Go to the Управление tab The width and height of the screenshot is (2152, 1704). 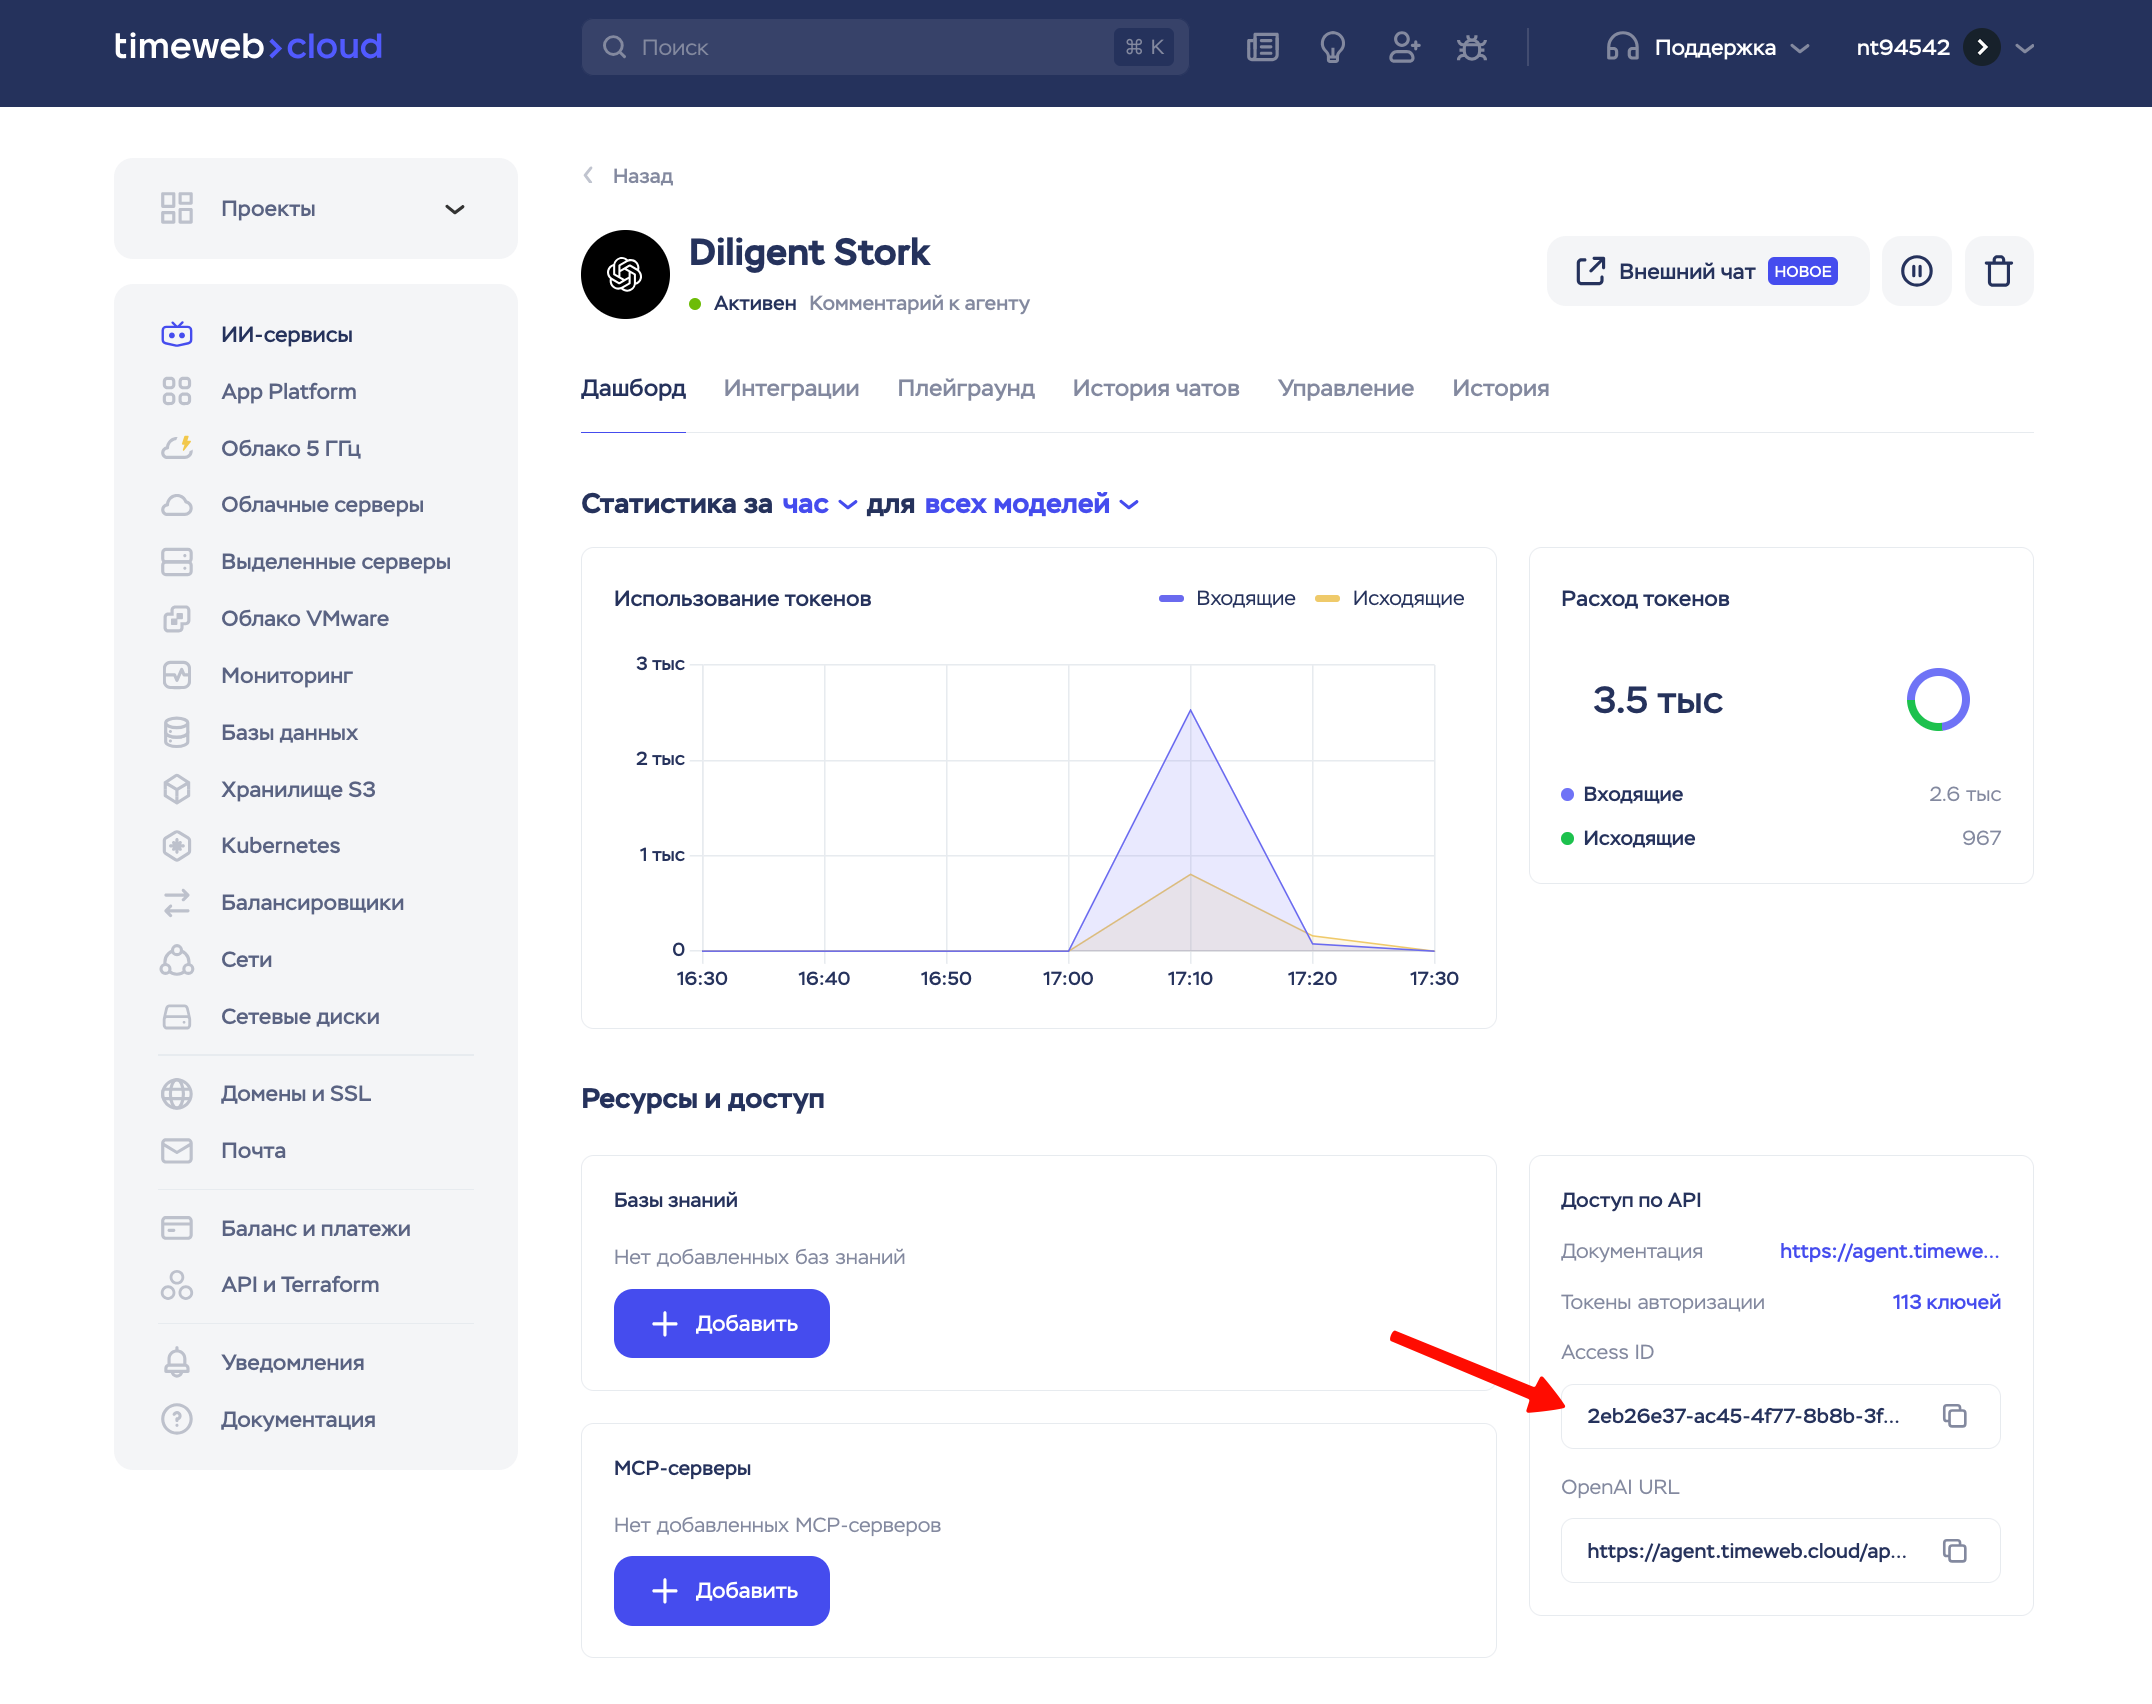point(1346,388)
